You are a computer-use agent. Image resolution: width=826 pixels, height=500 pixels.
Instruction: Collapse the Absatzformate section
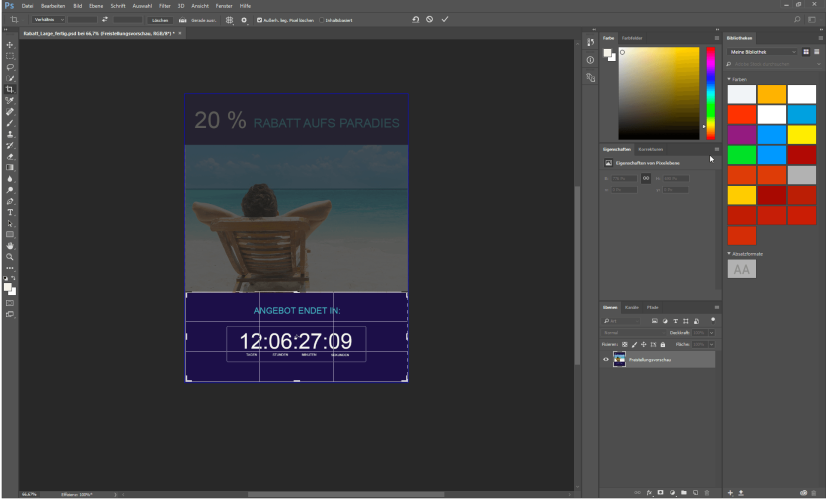pos(729,253)
